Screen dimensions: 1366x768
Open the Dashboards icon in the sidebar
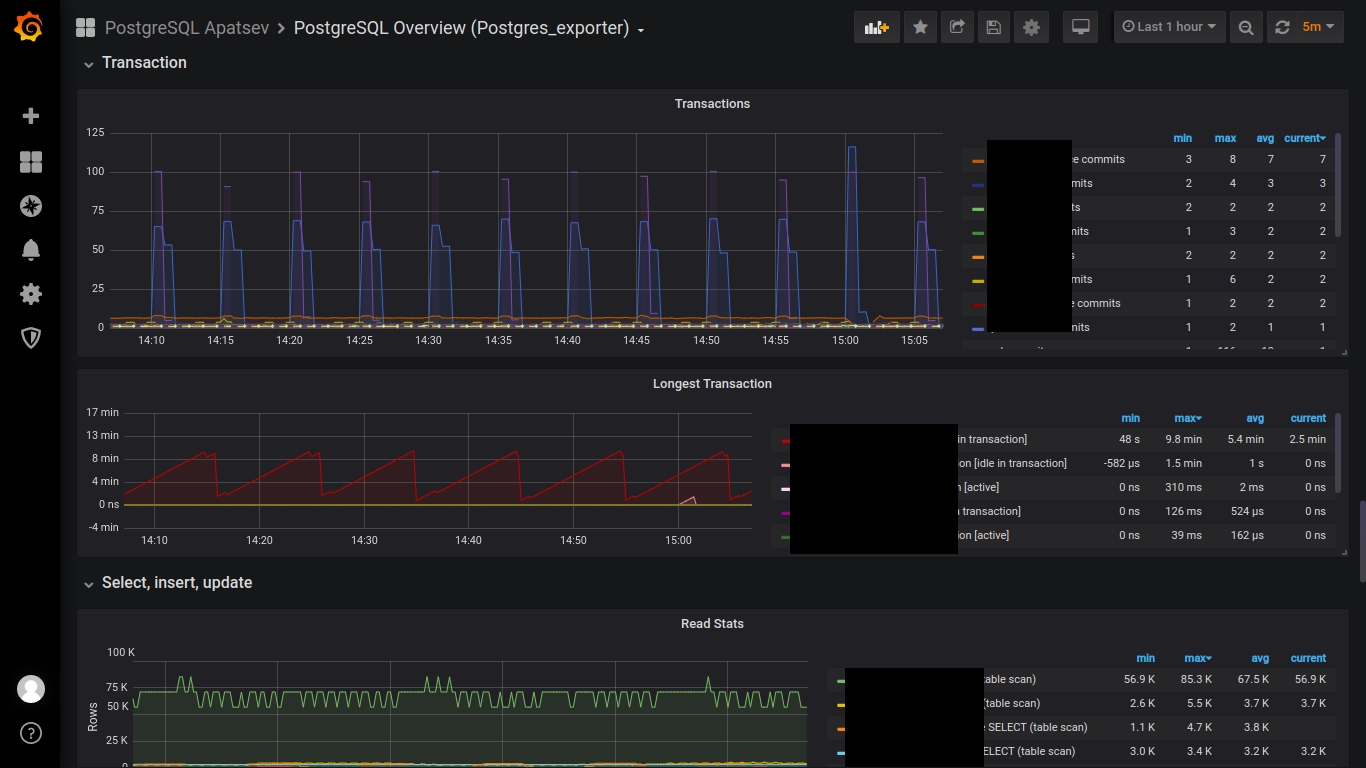pyautogui.click(x=31, y=162)
